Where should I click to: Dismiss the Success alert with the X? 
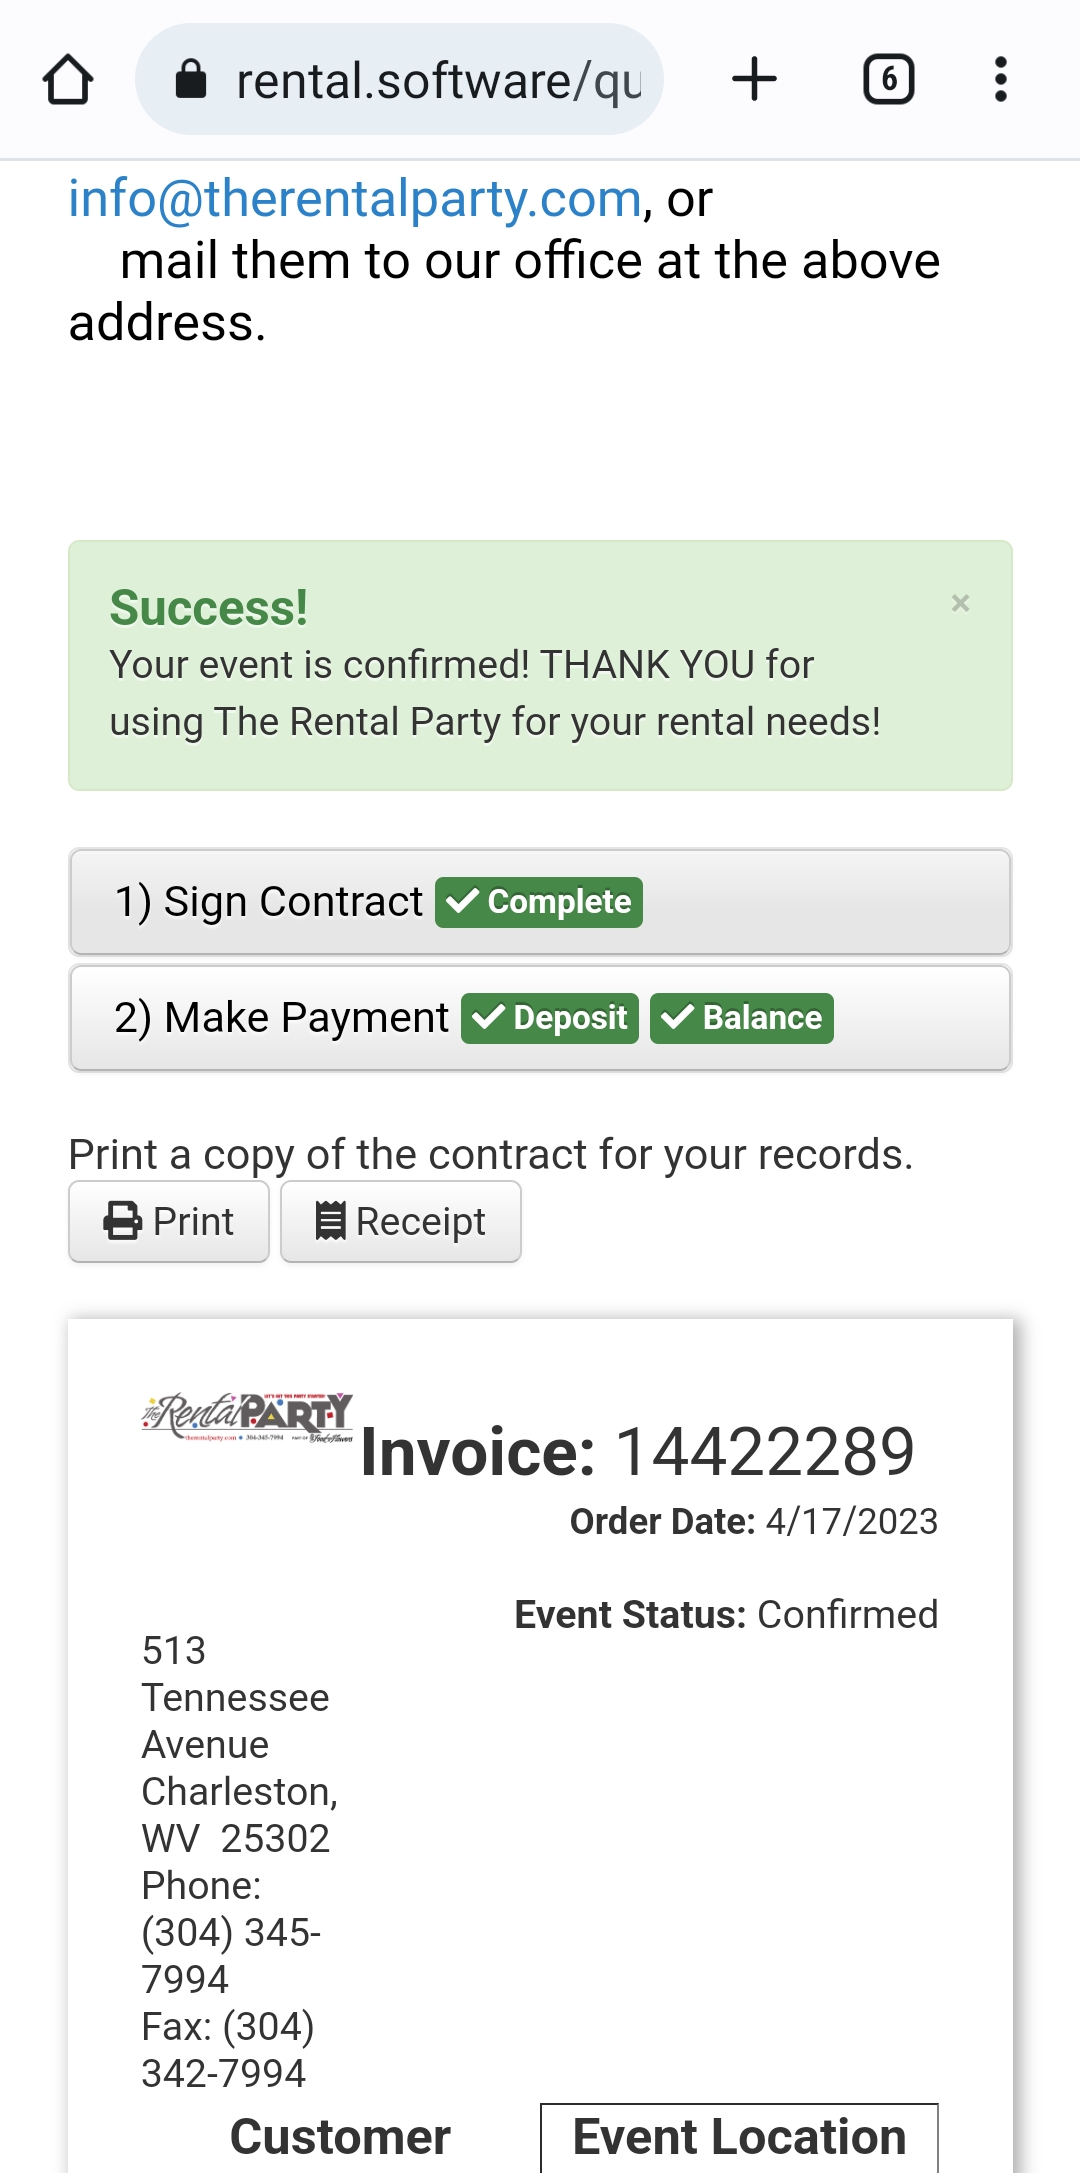[x=960, y=603]
